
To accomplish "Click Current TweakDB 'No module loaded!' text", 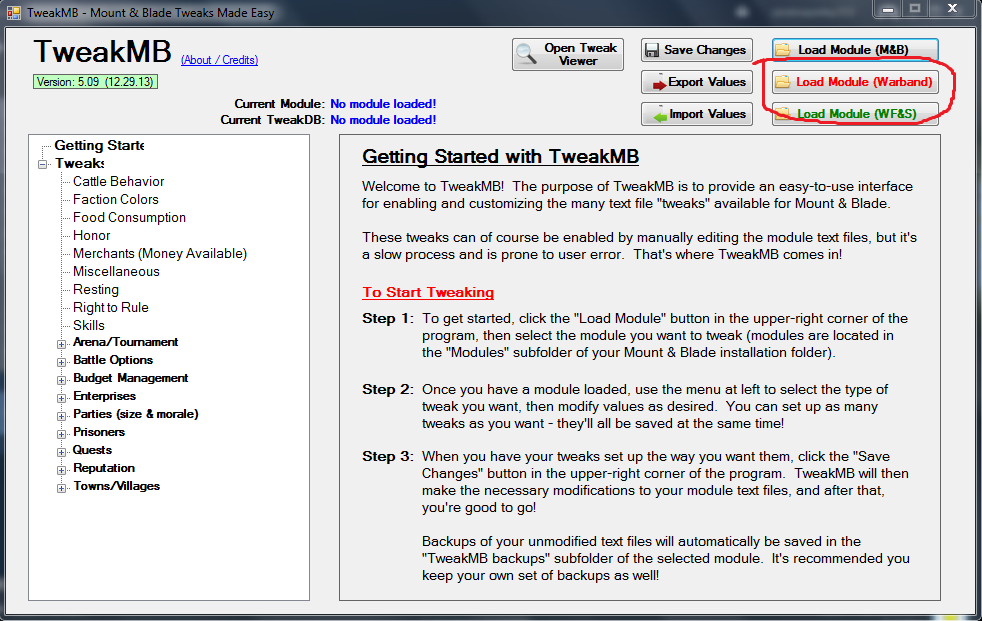I will 383,120.
